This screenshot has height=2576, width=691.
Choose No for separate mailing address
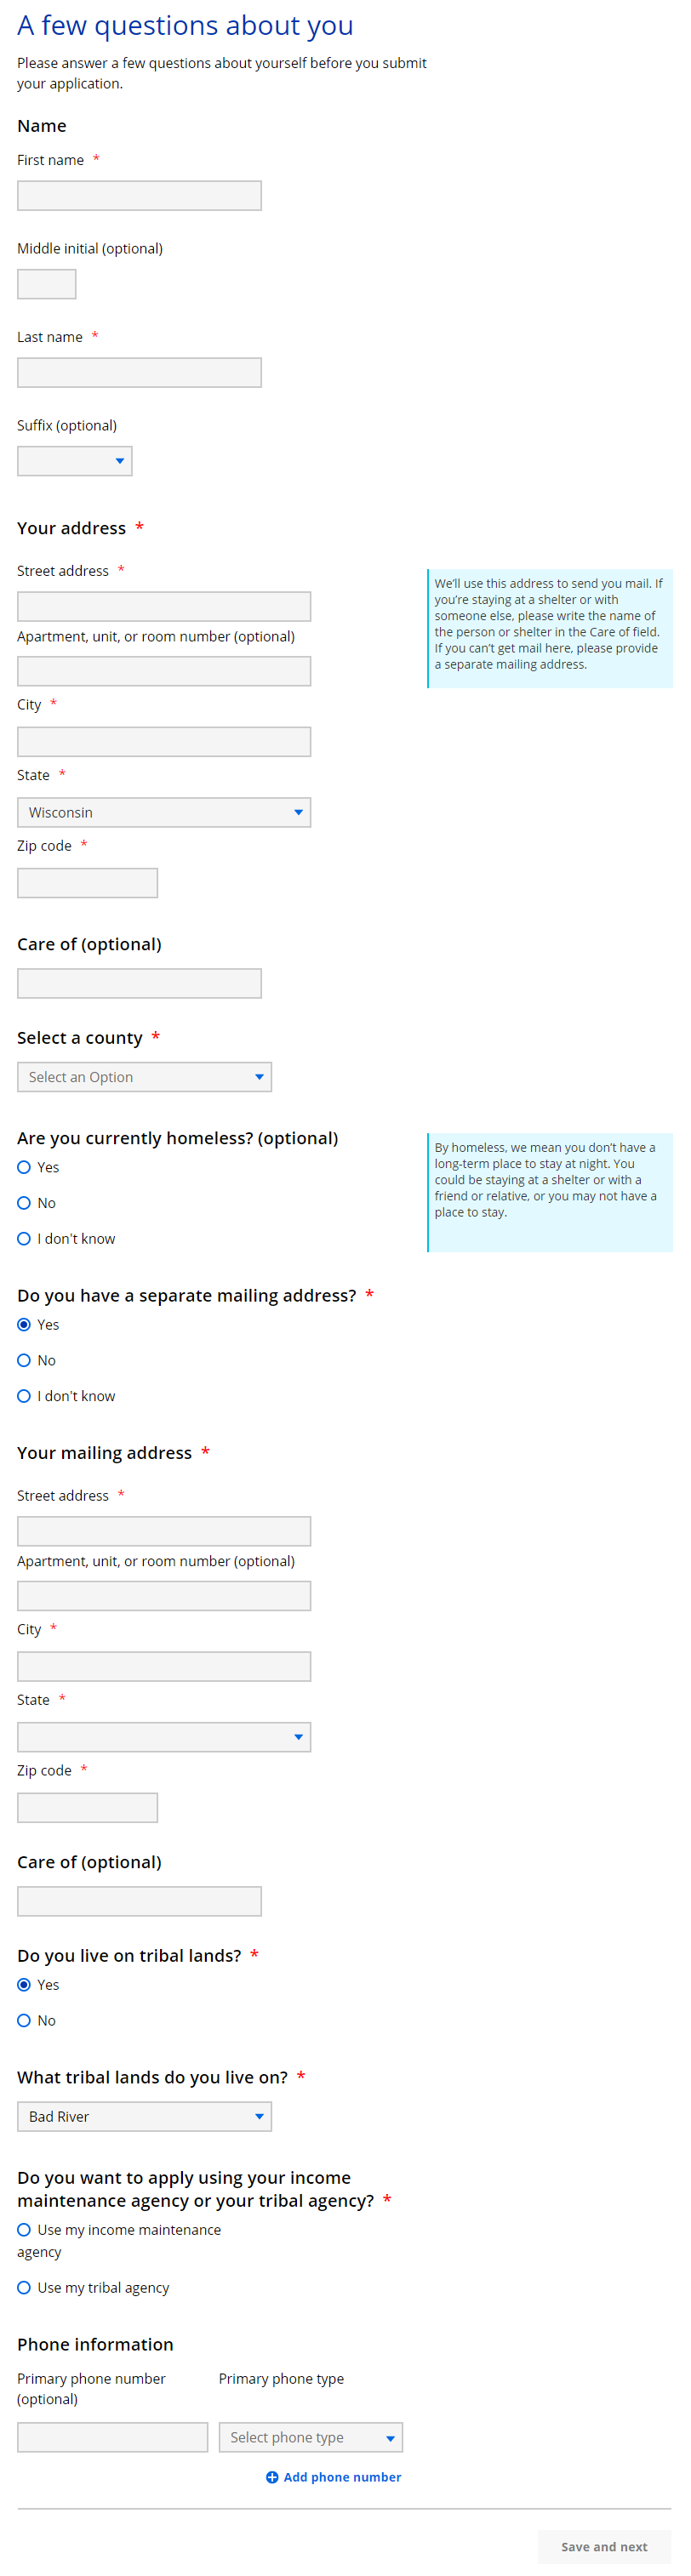24,1360
